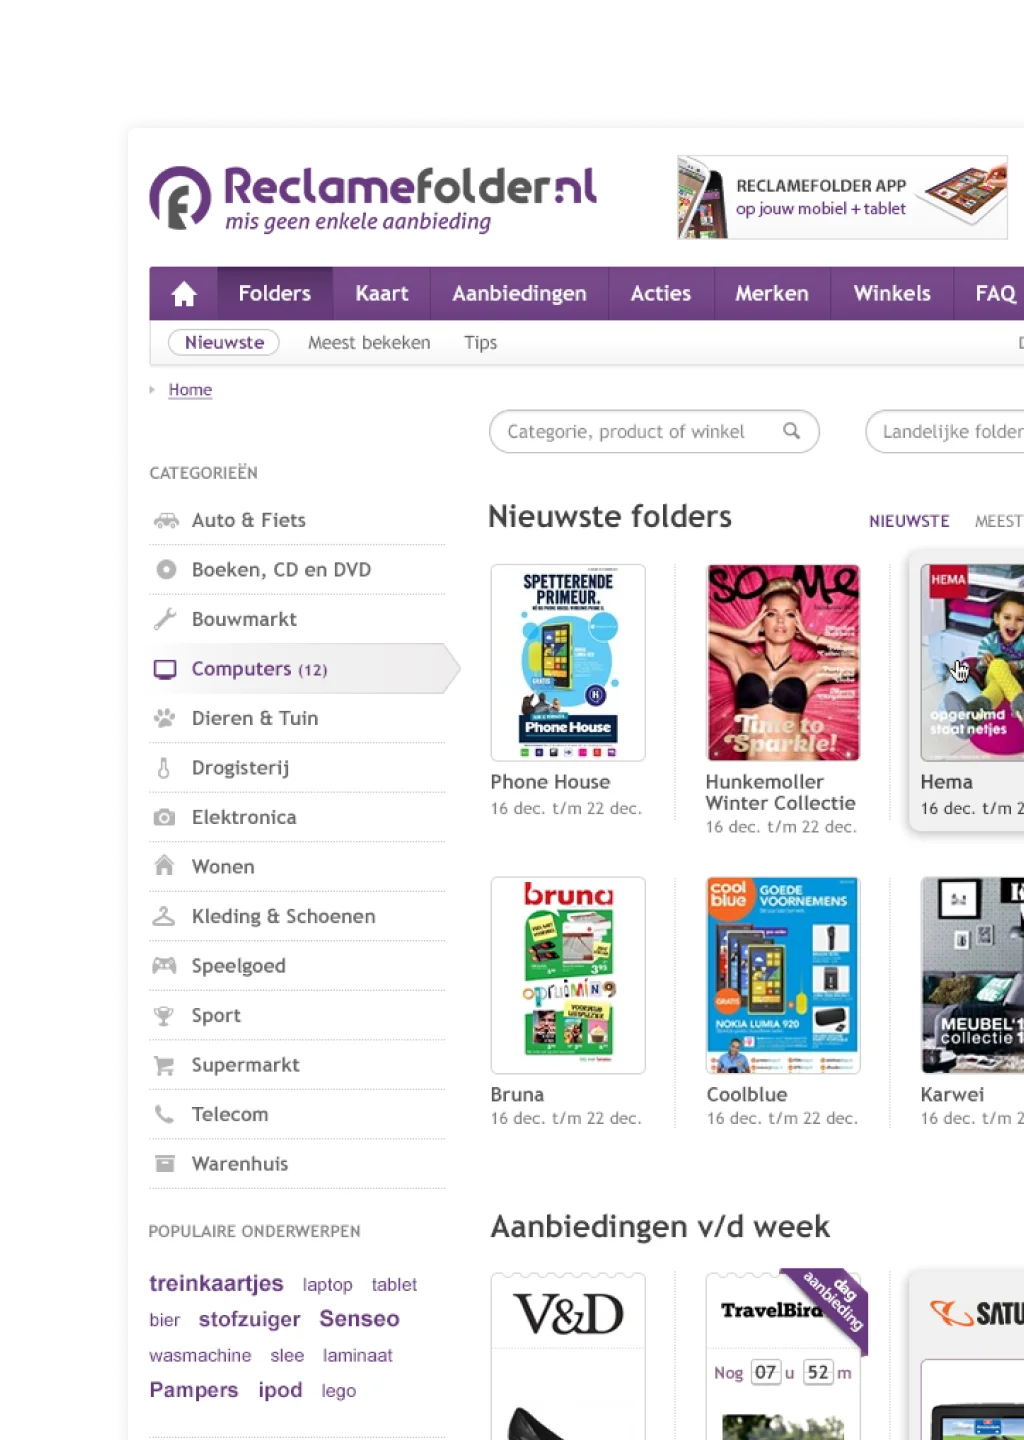Click the treinkaartjes tag

216,1284
